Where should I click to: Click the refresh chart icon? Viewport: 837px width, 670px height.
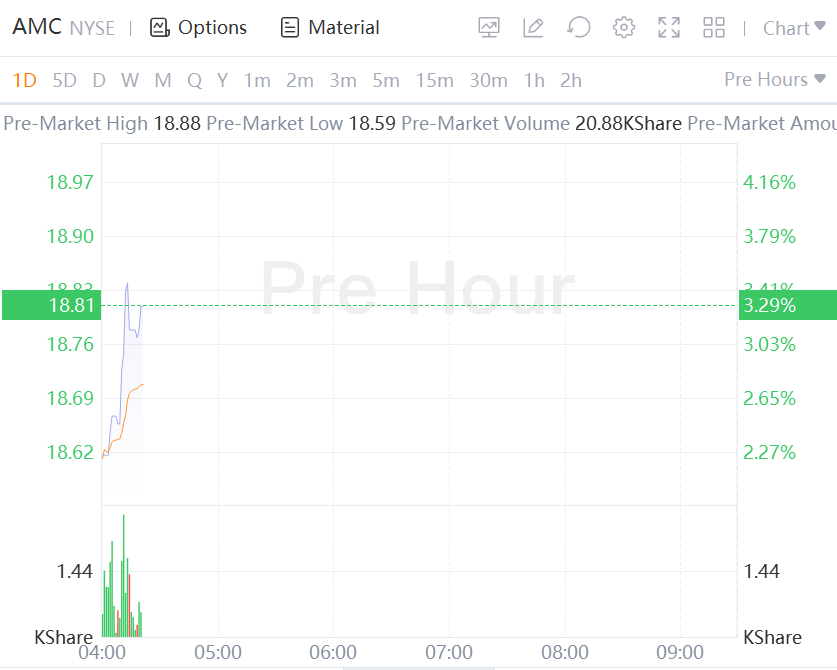tap(578, 28)
